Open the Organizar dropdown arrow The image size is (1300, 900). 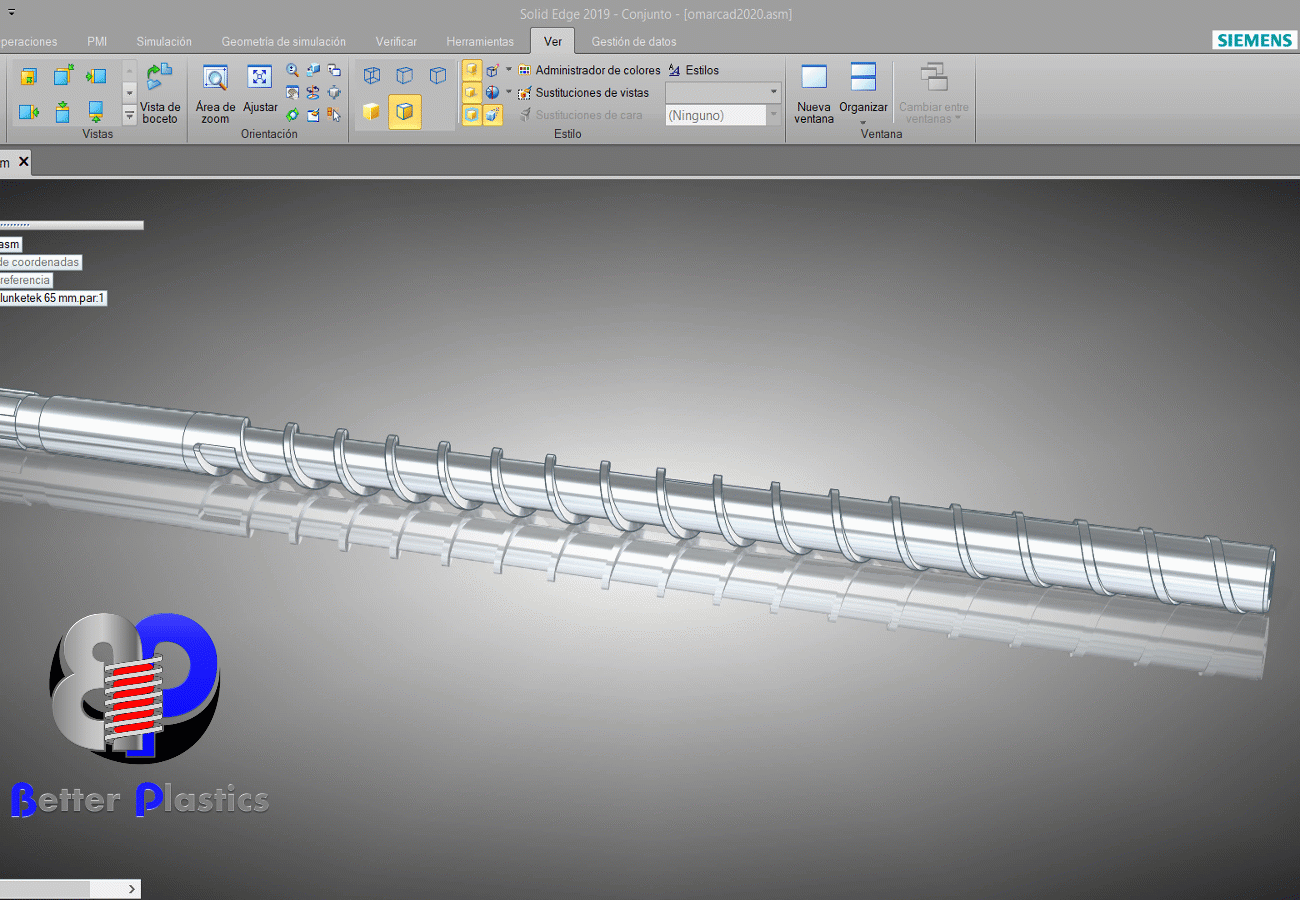863,123
